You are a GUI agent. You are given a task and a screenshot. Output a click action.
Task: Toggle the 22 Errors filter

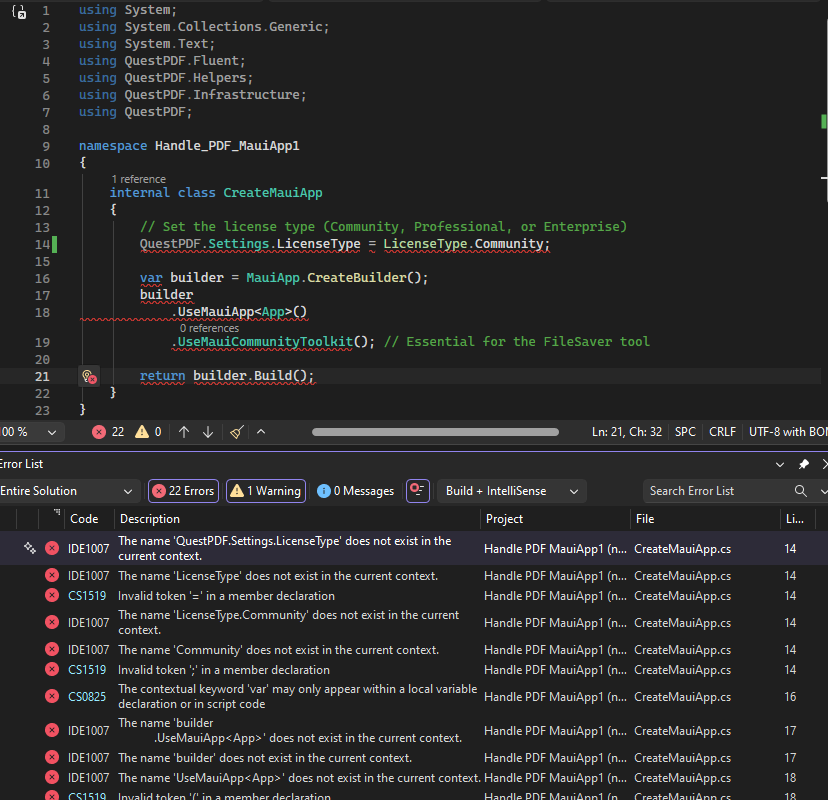183,491
